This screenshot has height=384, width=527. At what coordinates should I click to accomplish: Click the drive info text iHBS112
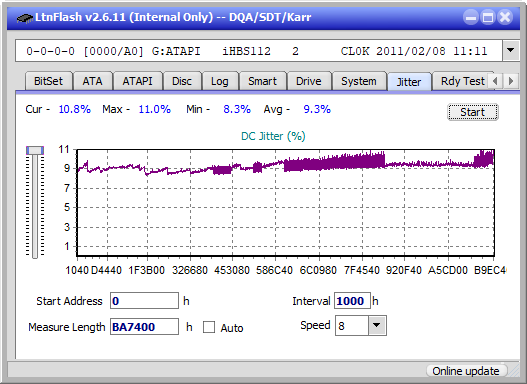pos(246,51)
